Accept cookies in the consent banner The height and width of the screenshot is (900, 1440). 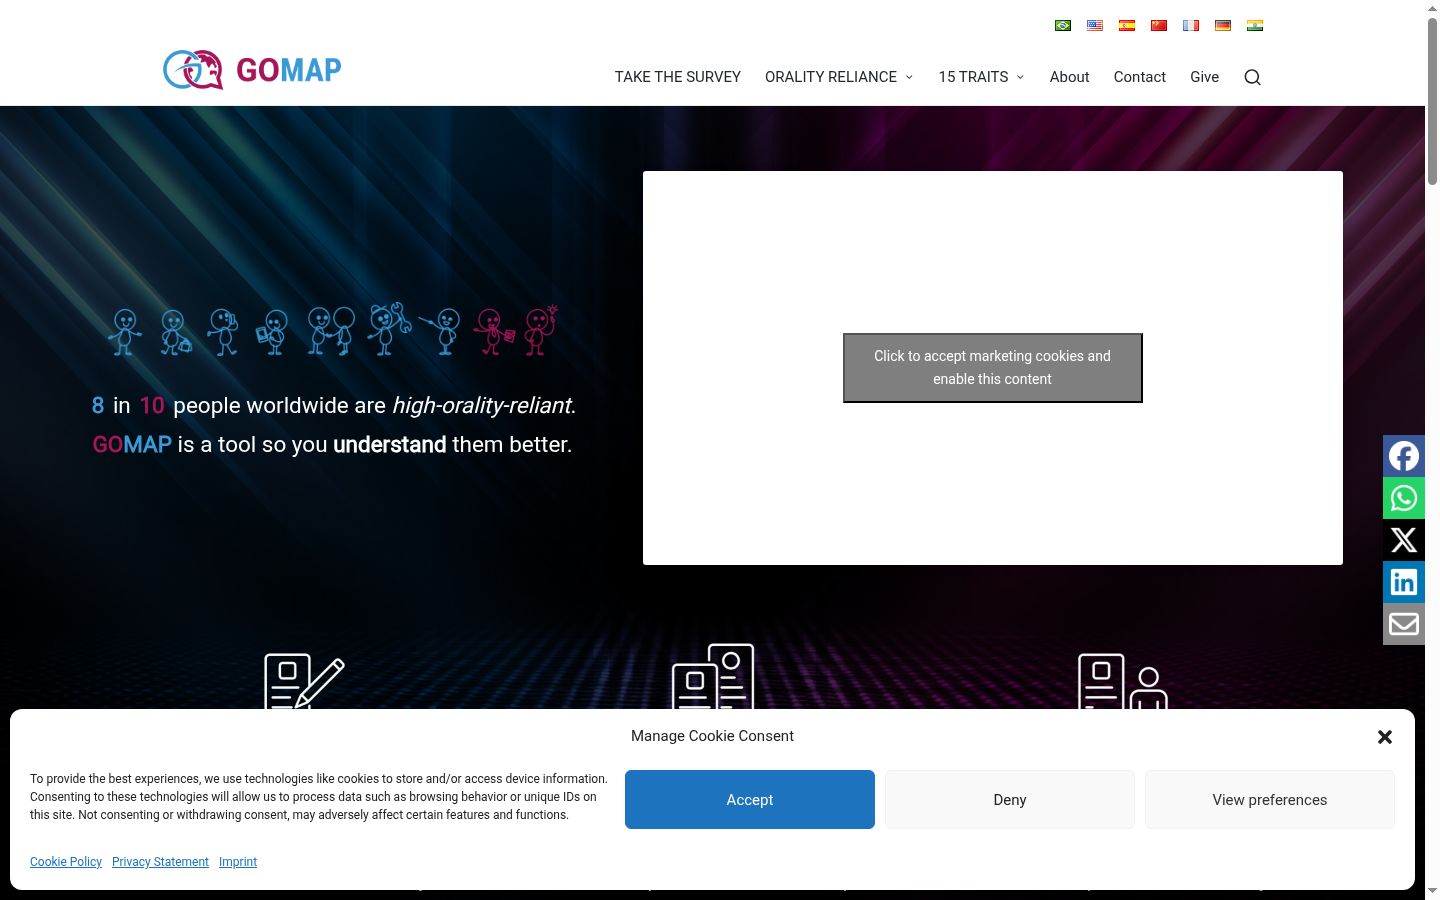click(x=750, y=800)
